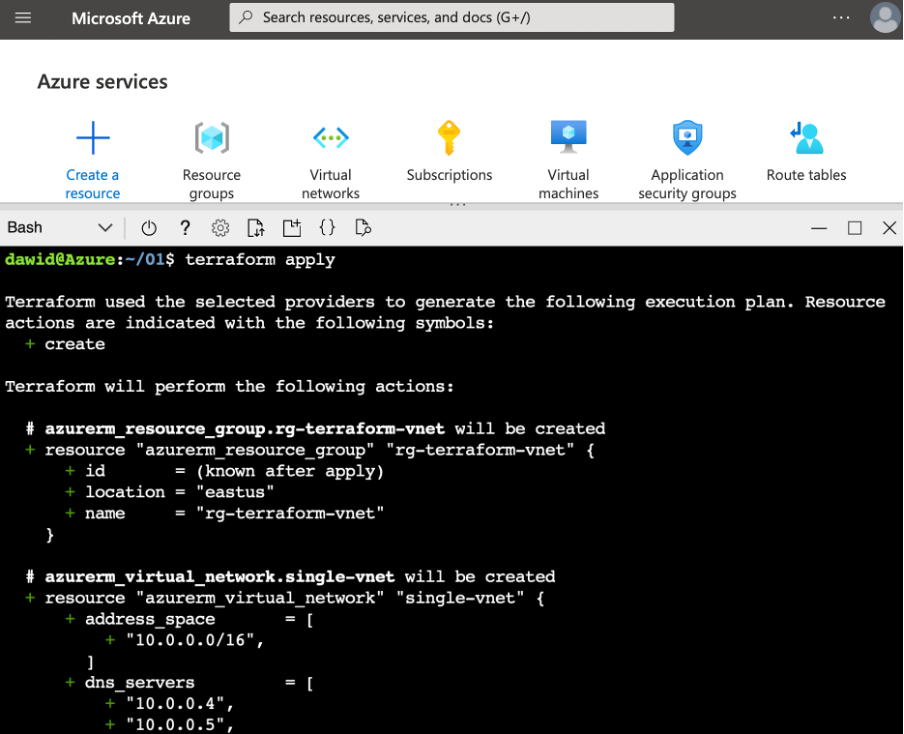Image resolution: width=904 pixels, height=734 pixels.
Task: Open a new Cloud Shell session icon
Action: pos(292,228)
